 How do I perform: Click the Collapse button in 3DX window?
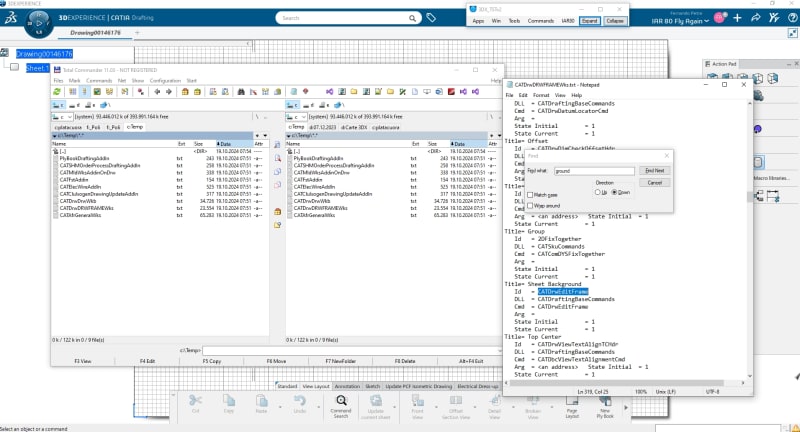[615, 21]
